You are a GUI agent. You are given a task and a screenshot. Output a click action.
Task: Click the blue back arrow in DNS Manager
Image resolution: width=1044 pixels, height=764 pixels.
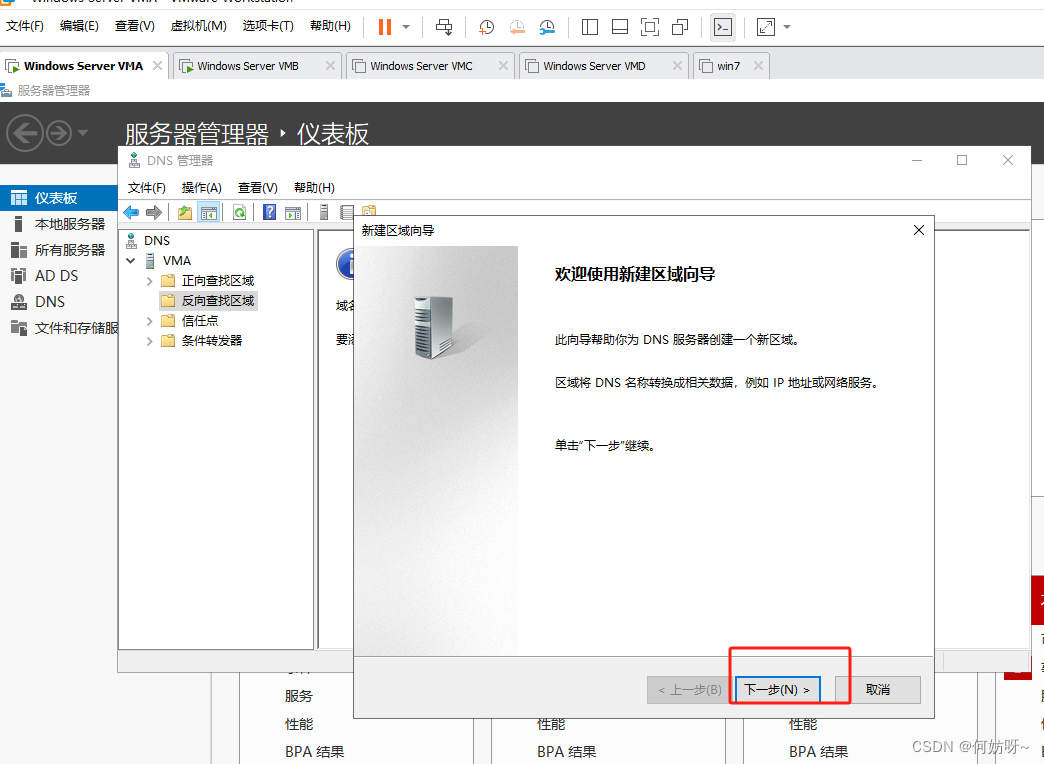pyautogui.click(x=131, y=212)
